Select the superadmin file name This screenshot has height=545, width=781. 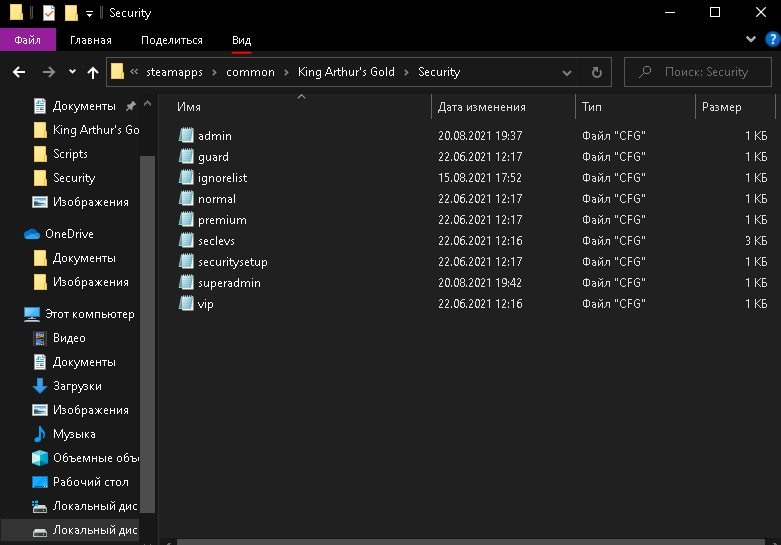pos(229,283)
